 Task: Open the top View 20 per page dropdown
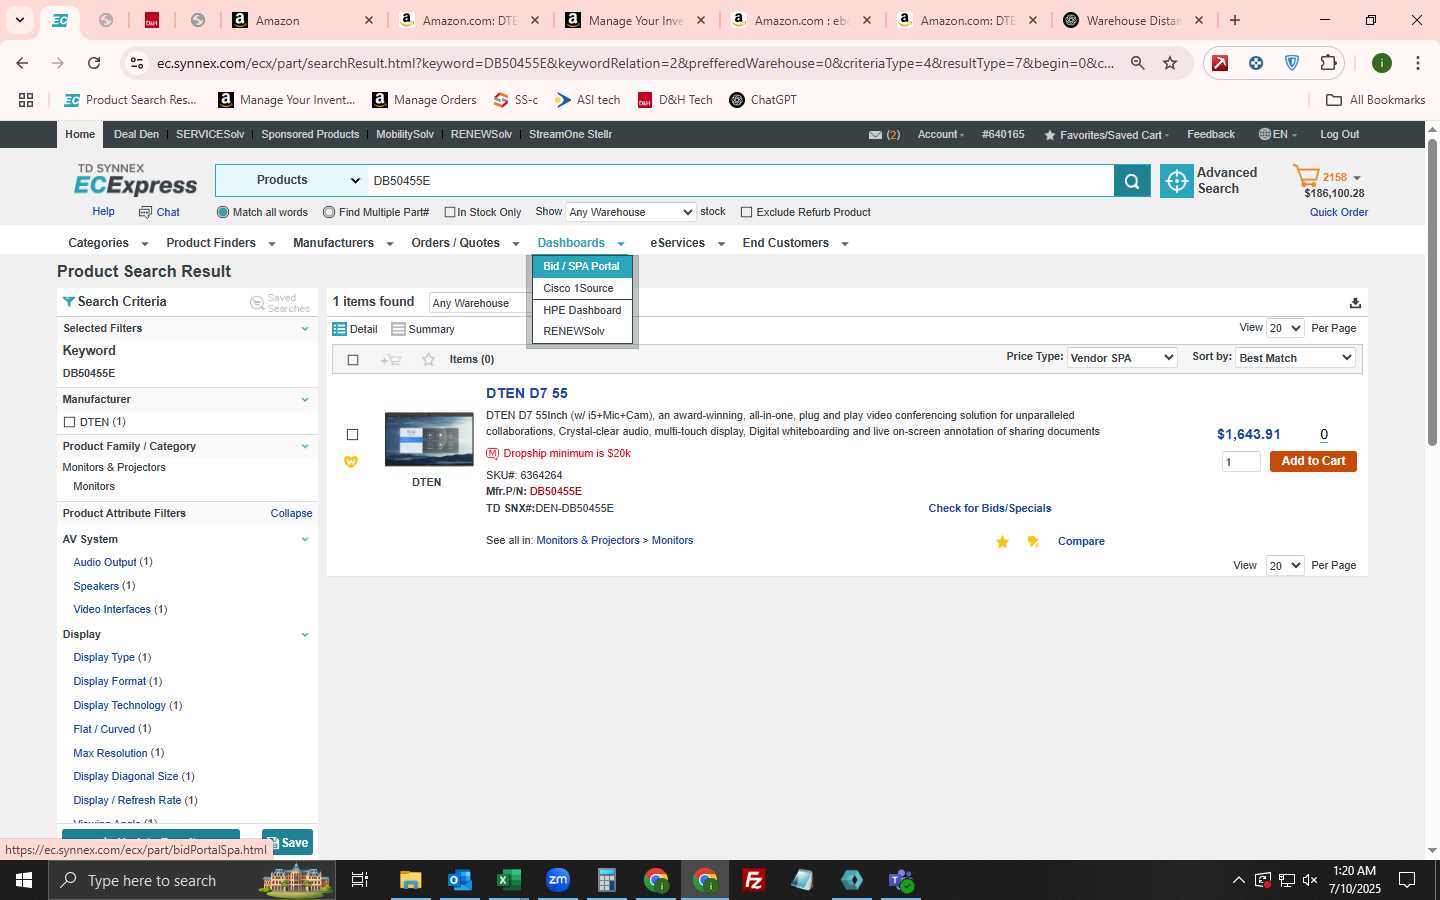[1285, 328]
